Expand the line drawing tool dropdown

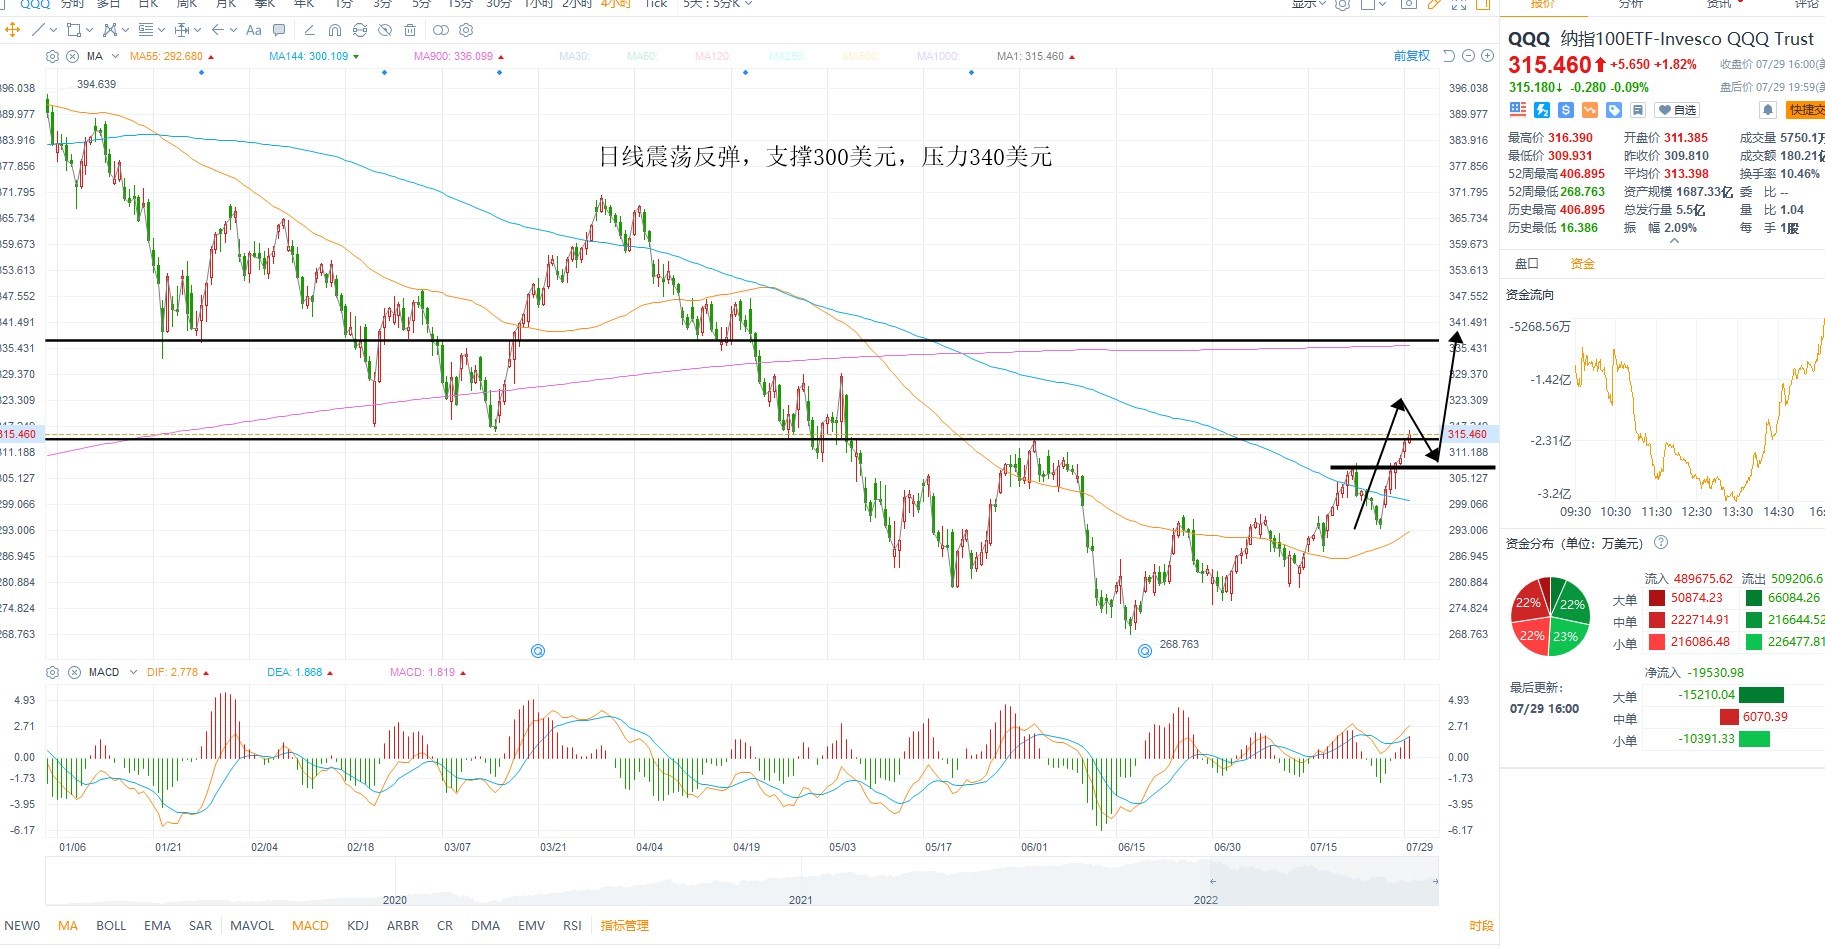53,30
